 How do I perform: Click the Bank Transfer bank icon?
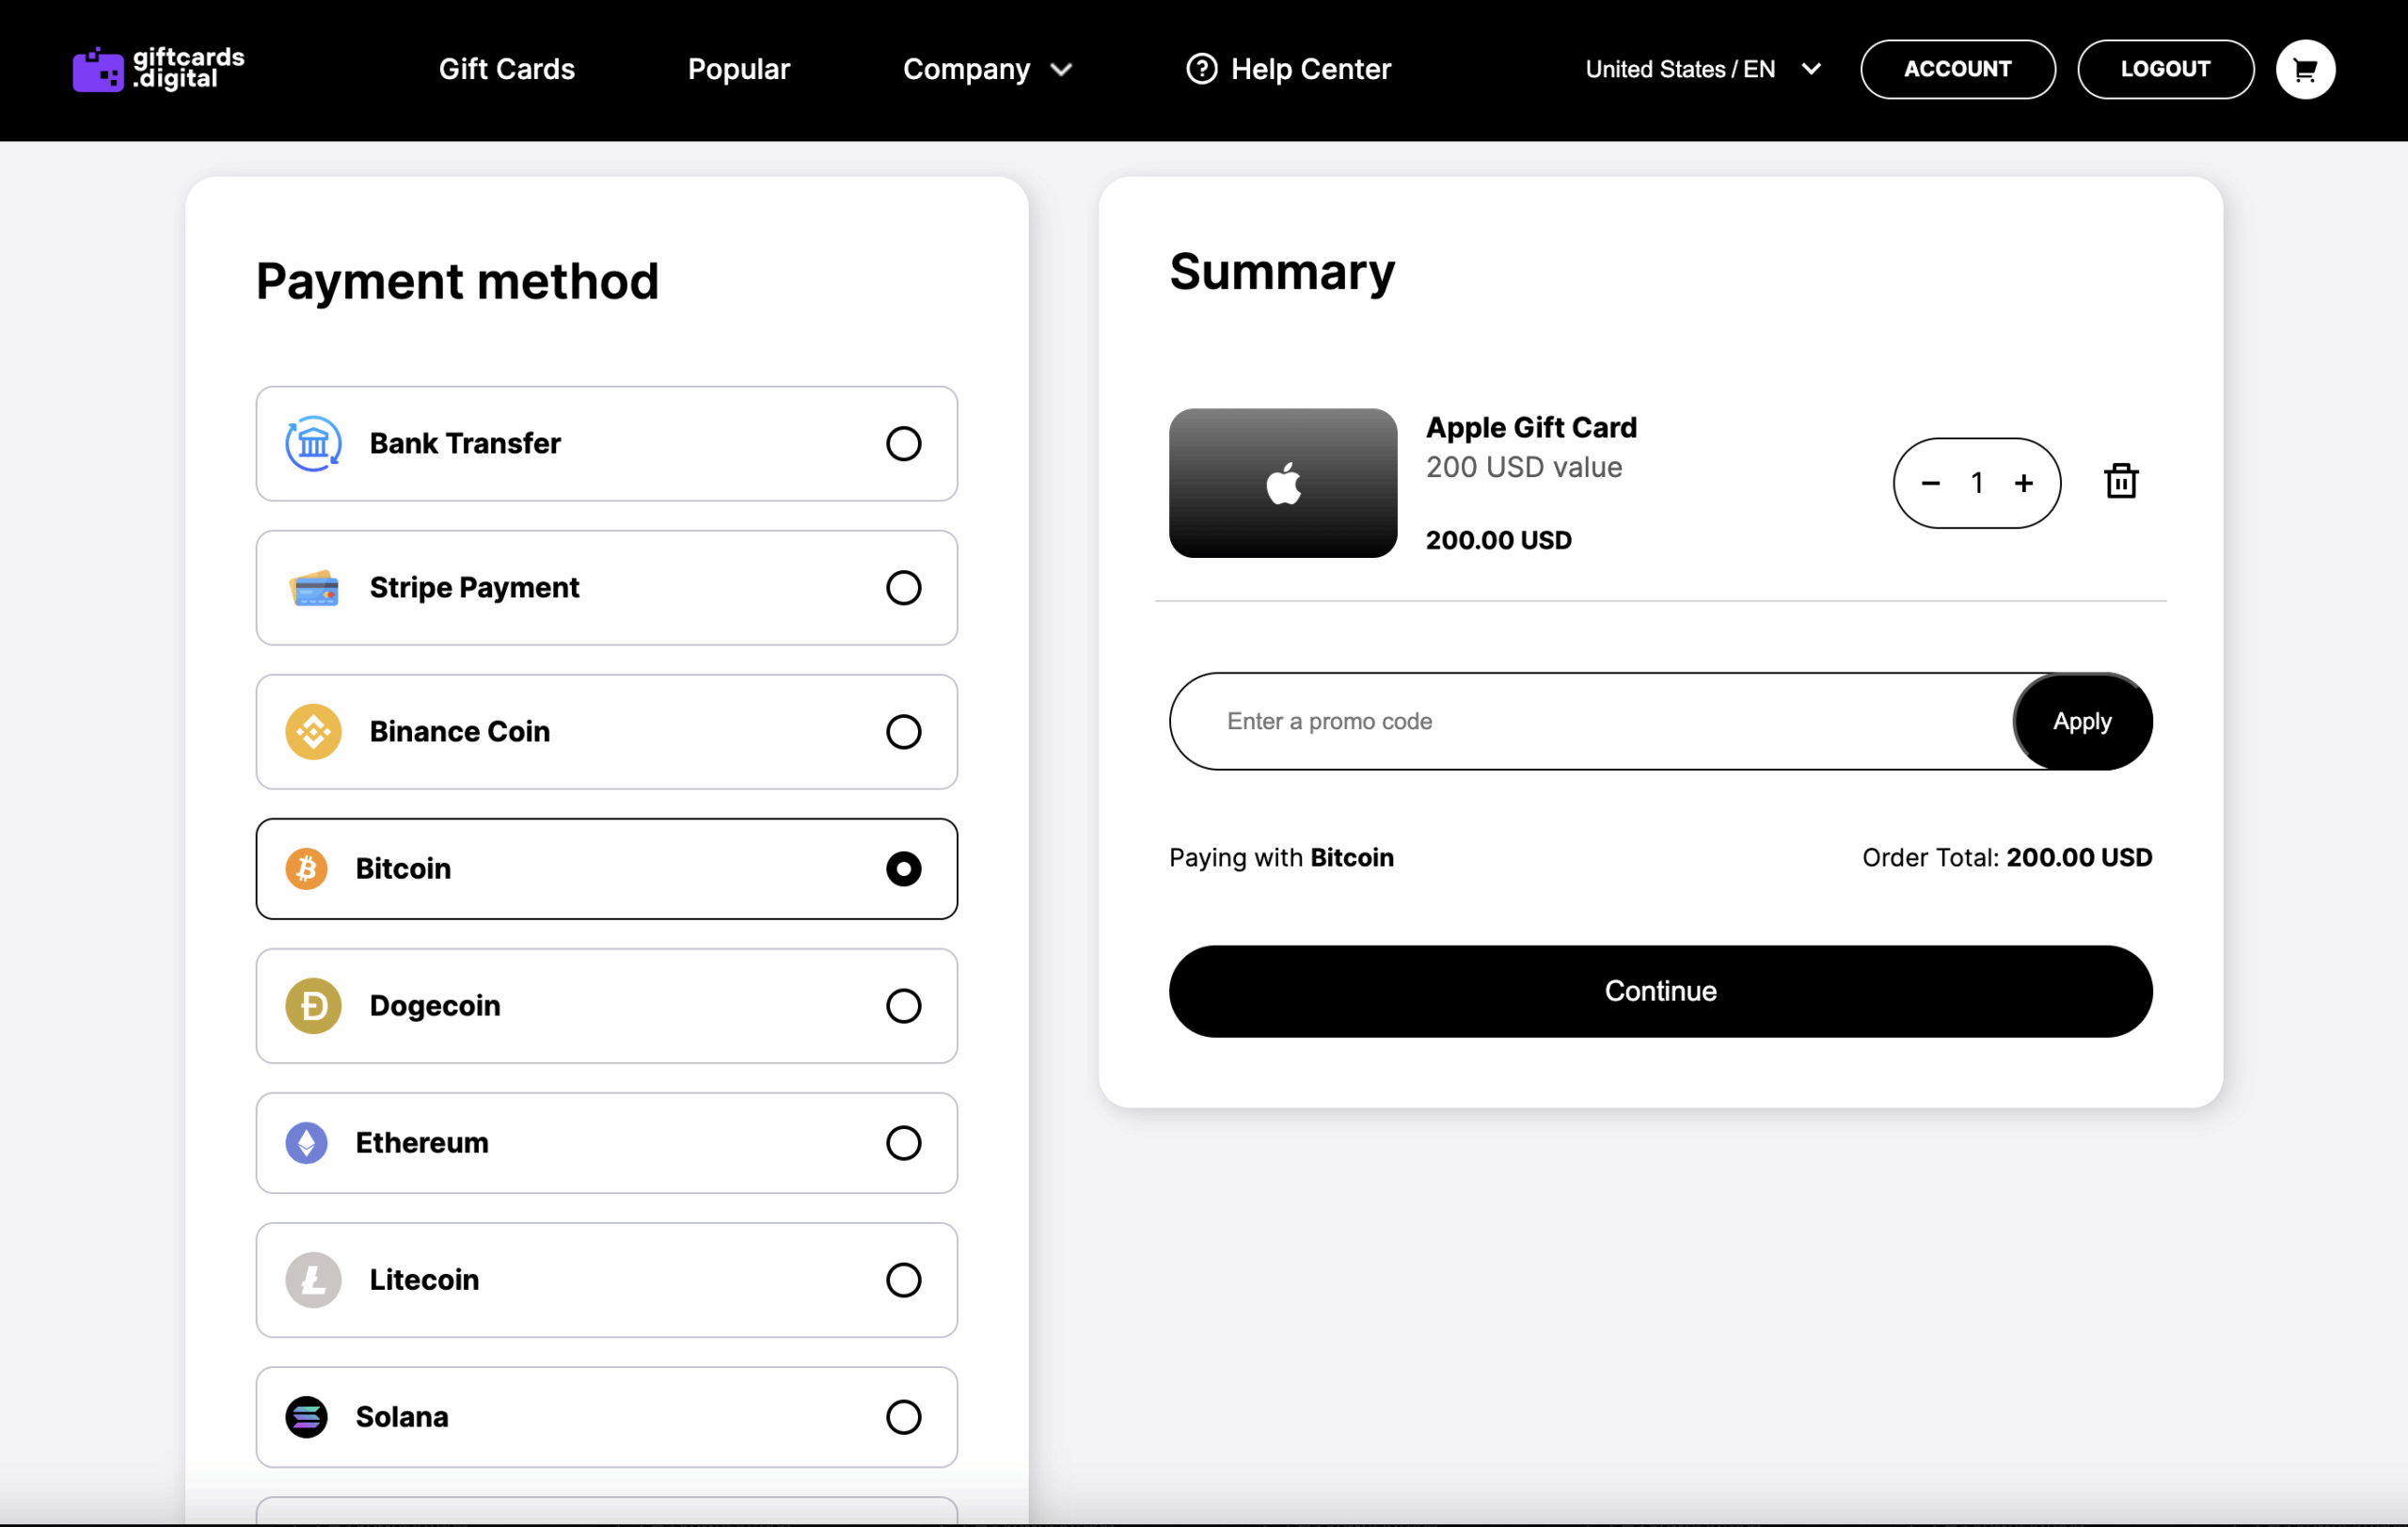(x=313, y=443)
